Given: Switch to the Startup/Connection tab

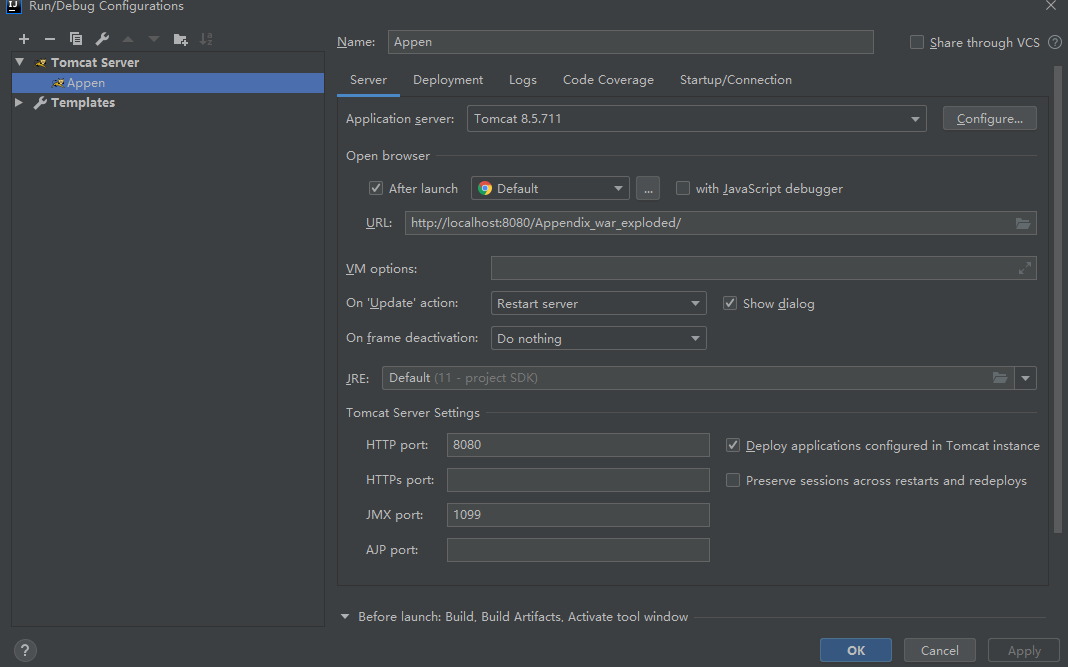Looking at the screenshot, I should click(736, 80).
